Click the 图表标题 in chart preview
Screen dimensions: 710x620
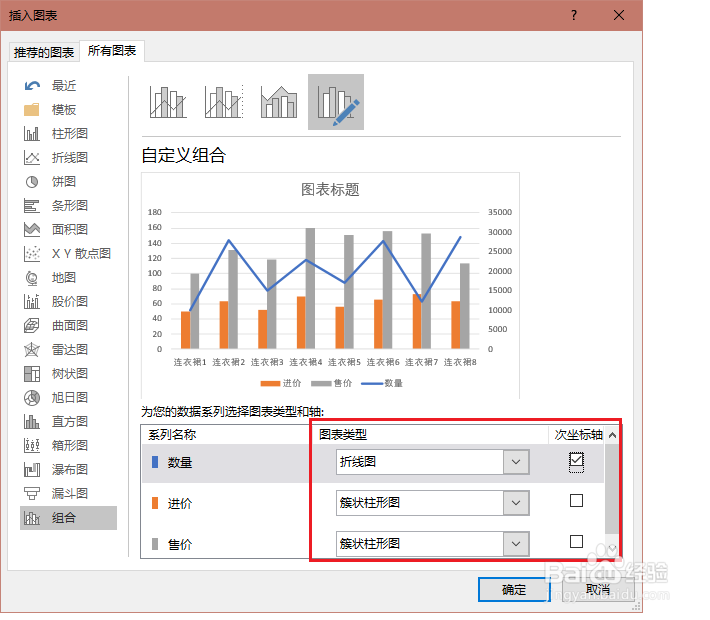tap(330, 189)
